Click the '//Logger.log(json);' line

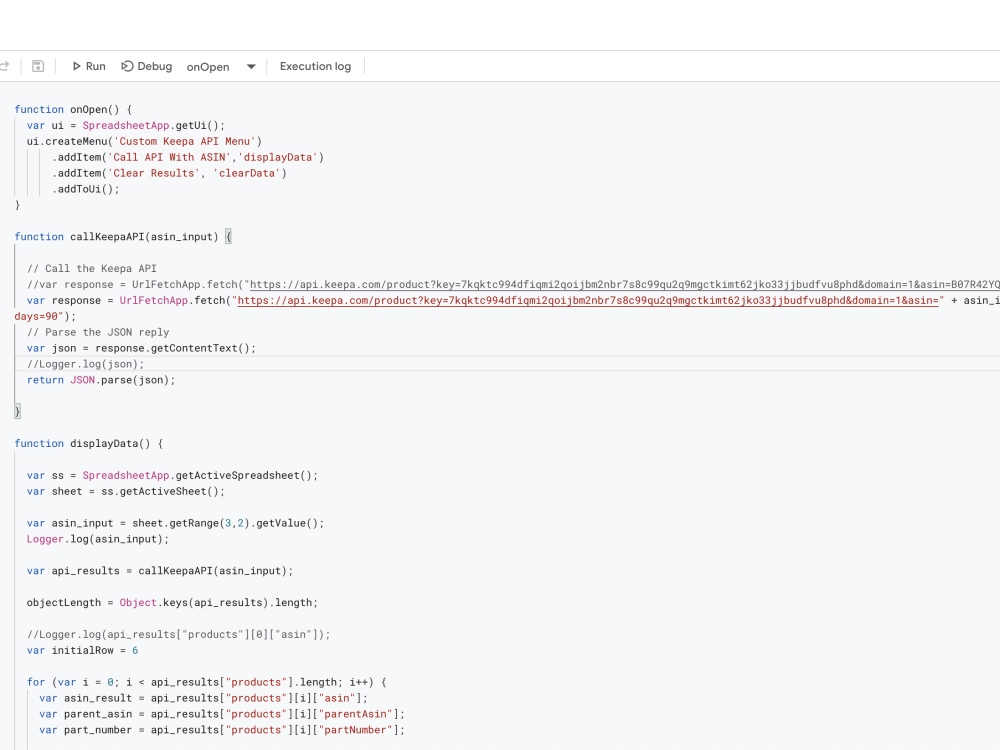click(x=85, y=364)
